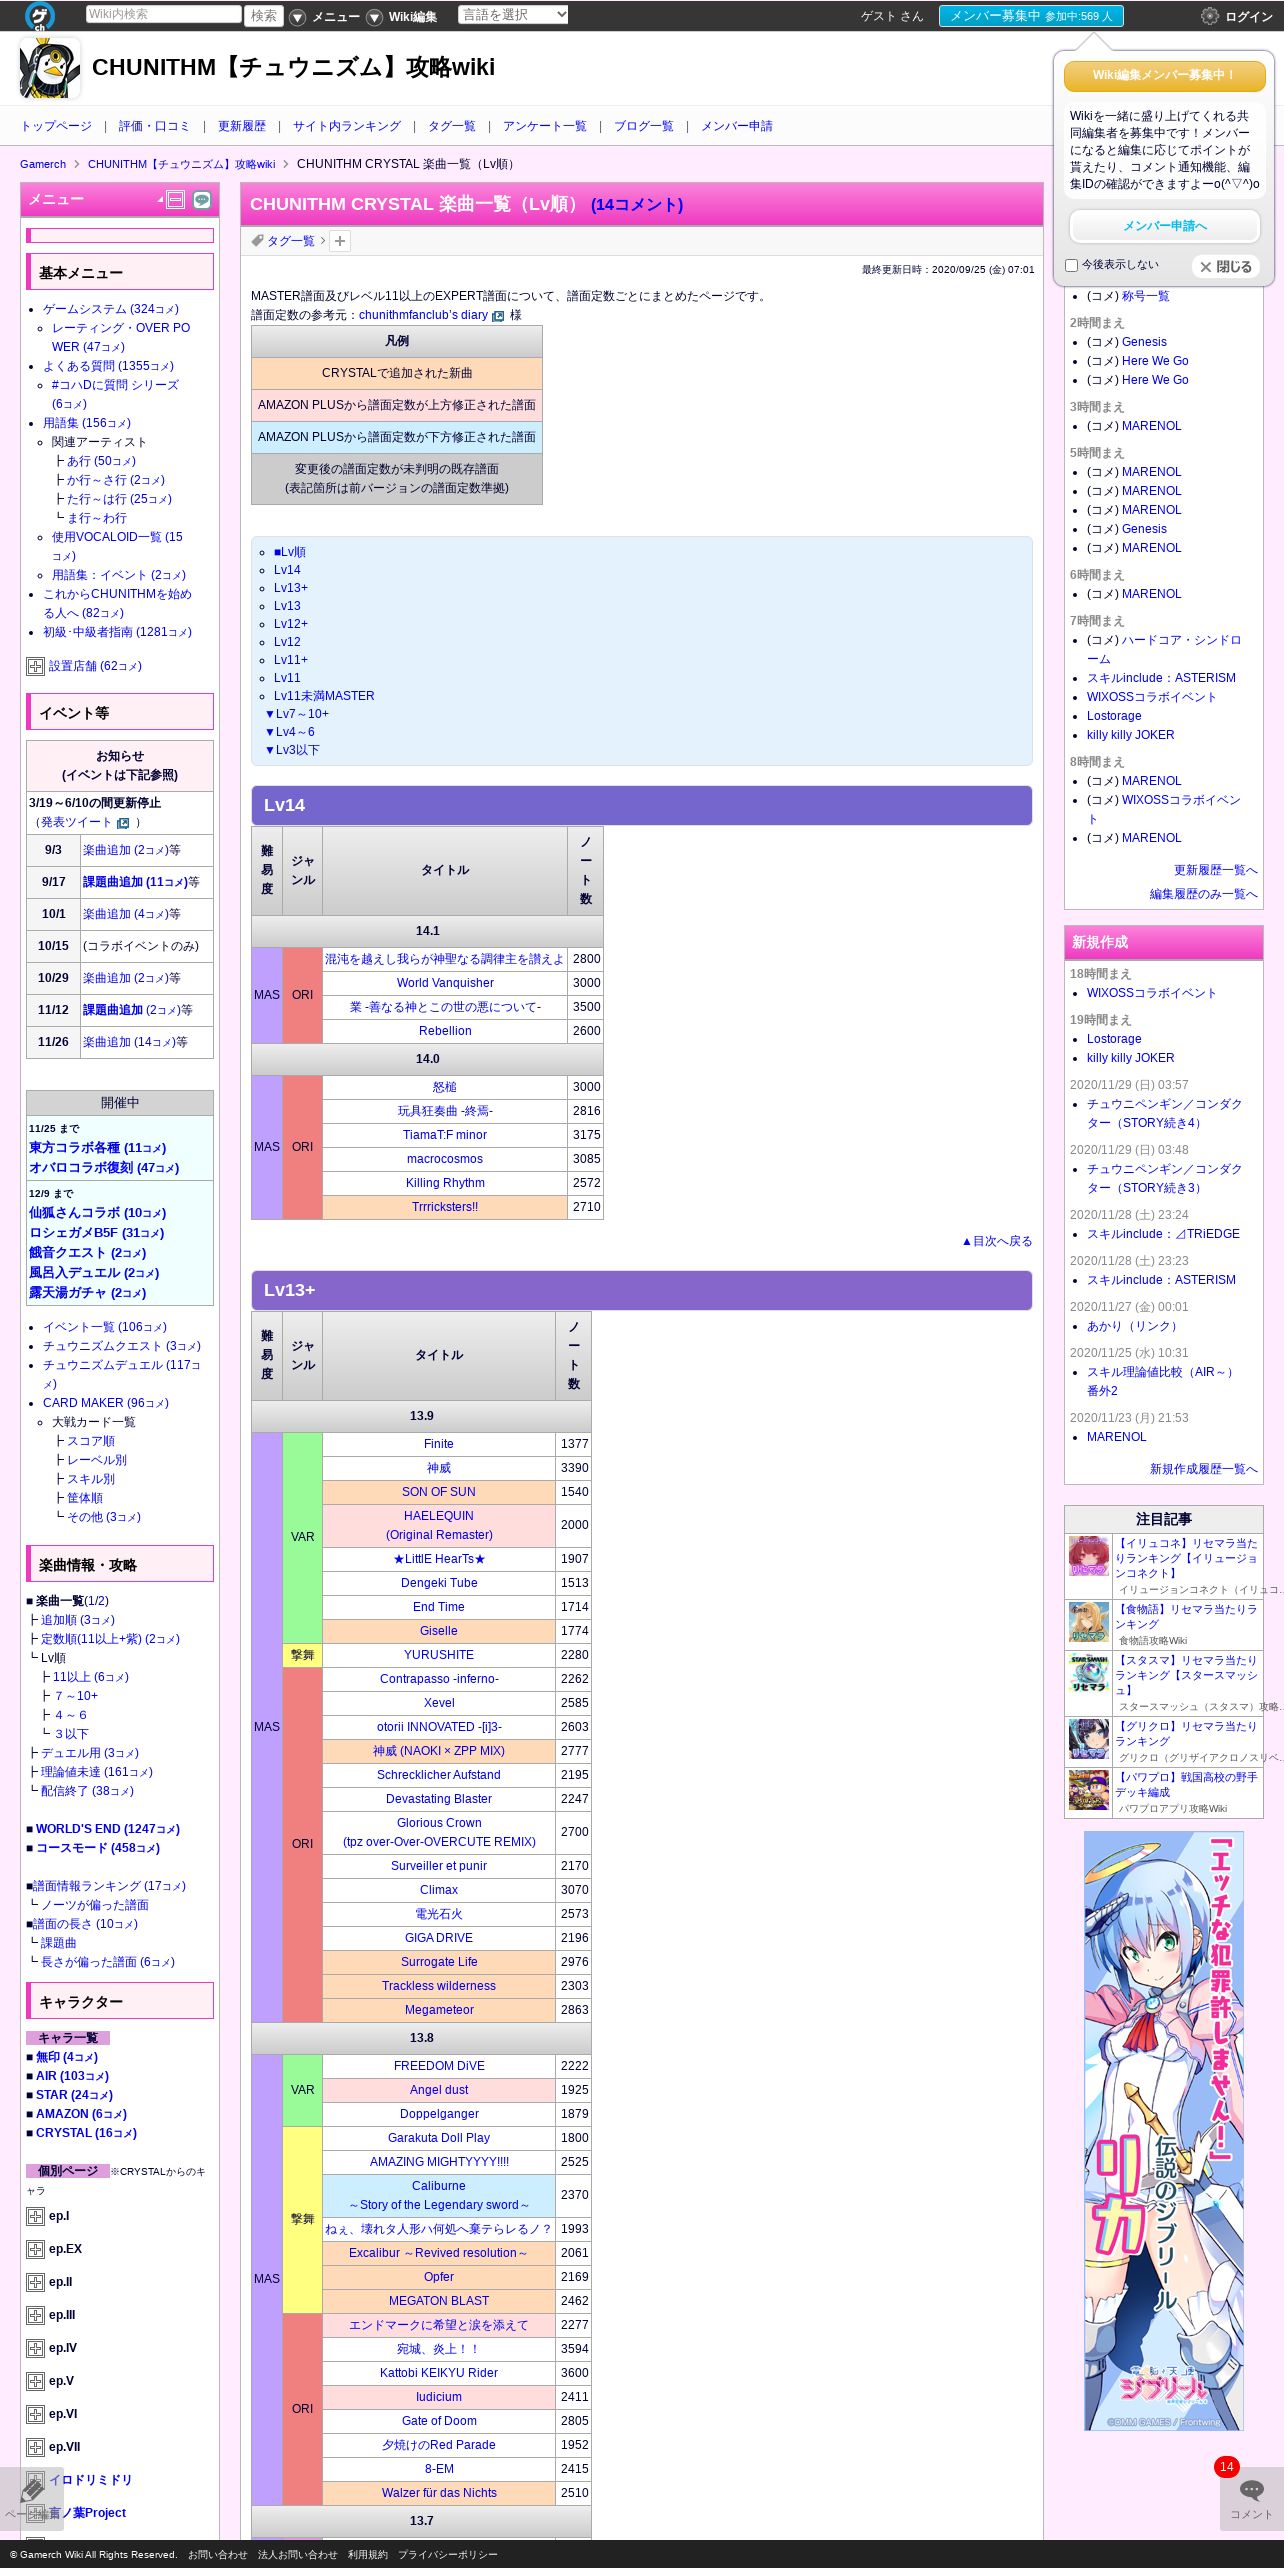Open the トップページ nav item

click(x=56, y=126)
